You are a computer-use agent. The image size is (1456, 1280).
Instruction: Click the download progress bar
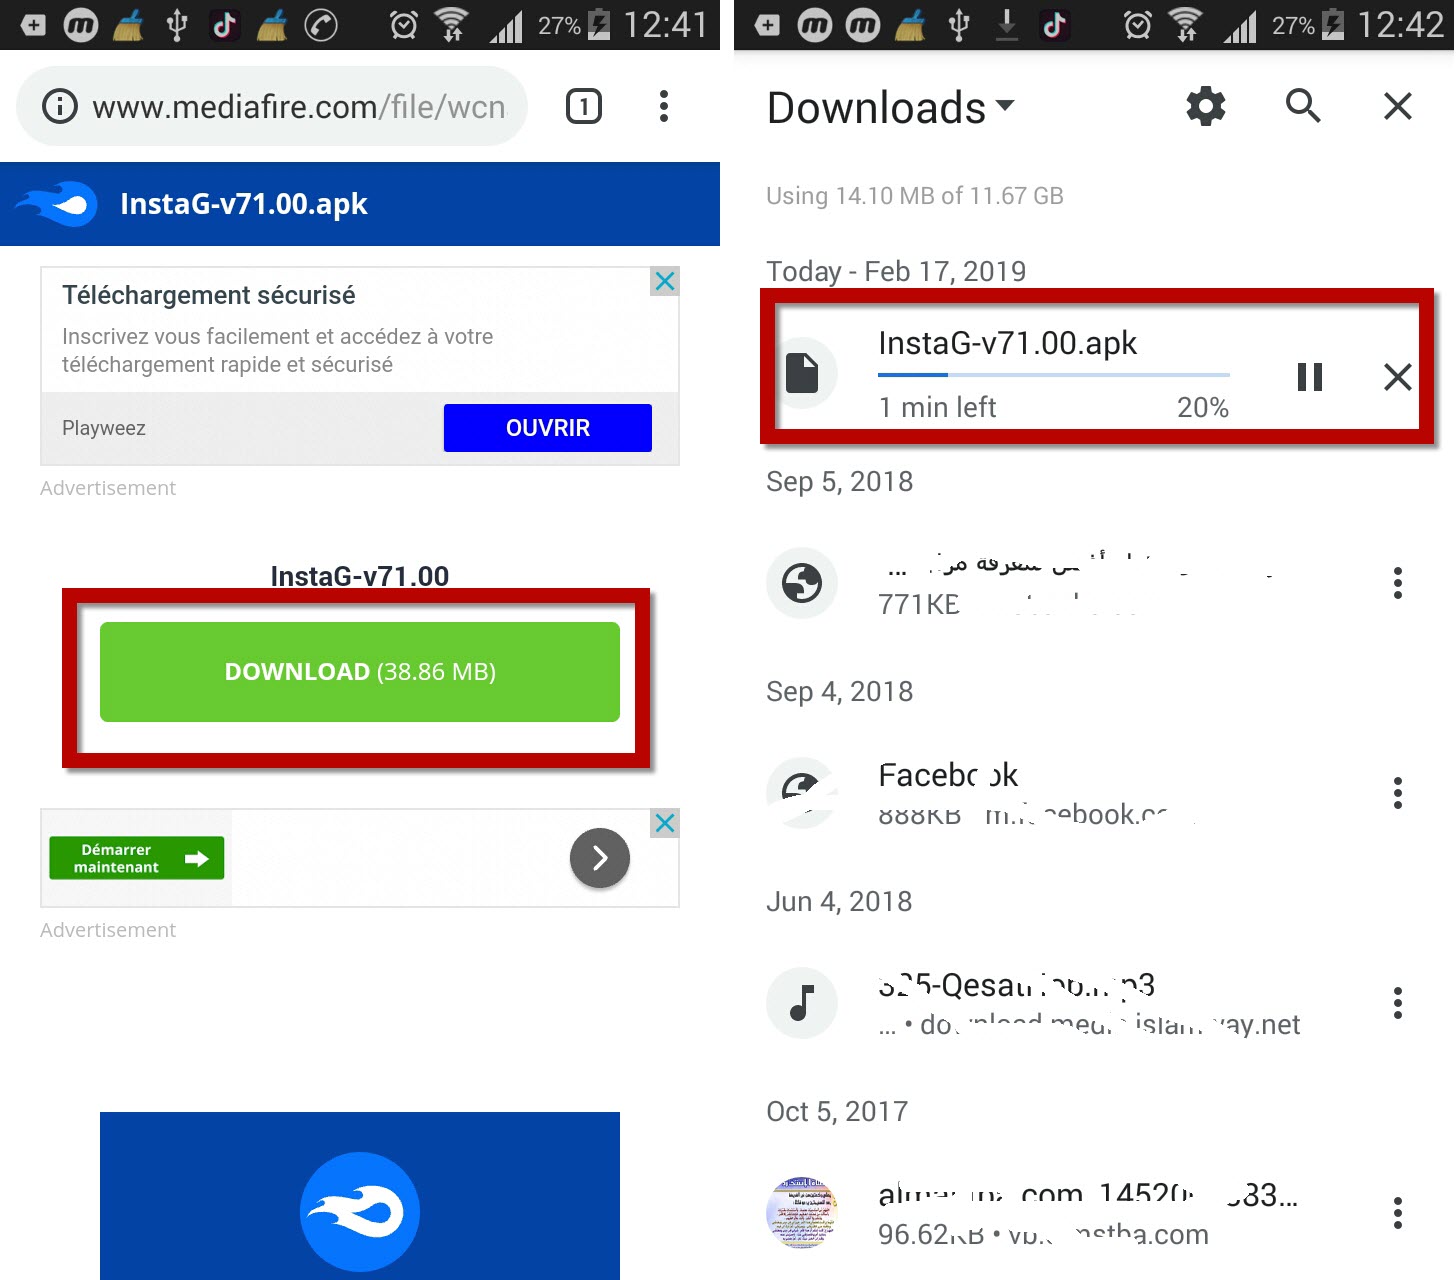pos(1054,375)
